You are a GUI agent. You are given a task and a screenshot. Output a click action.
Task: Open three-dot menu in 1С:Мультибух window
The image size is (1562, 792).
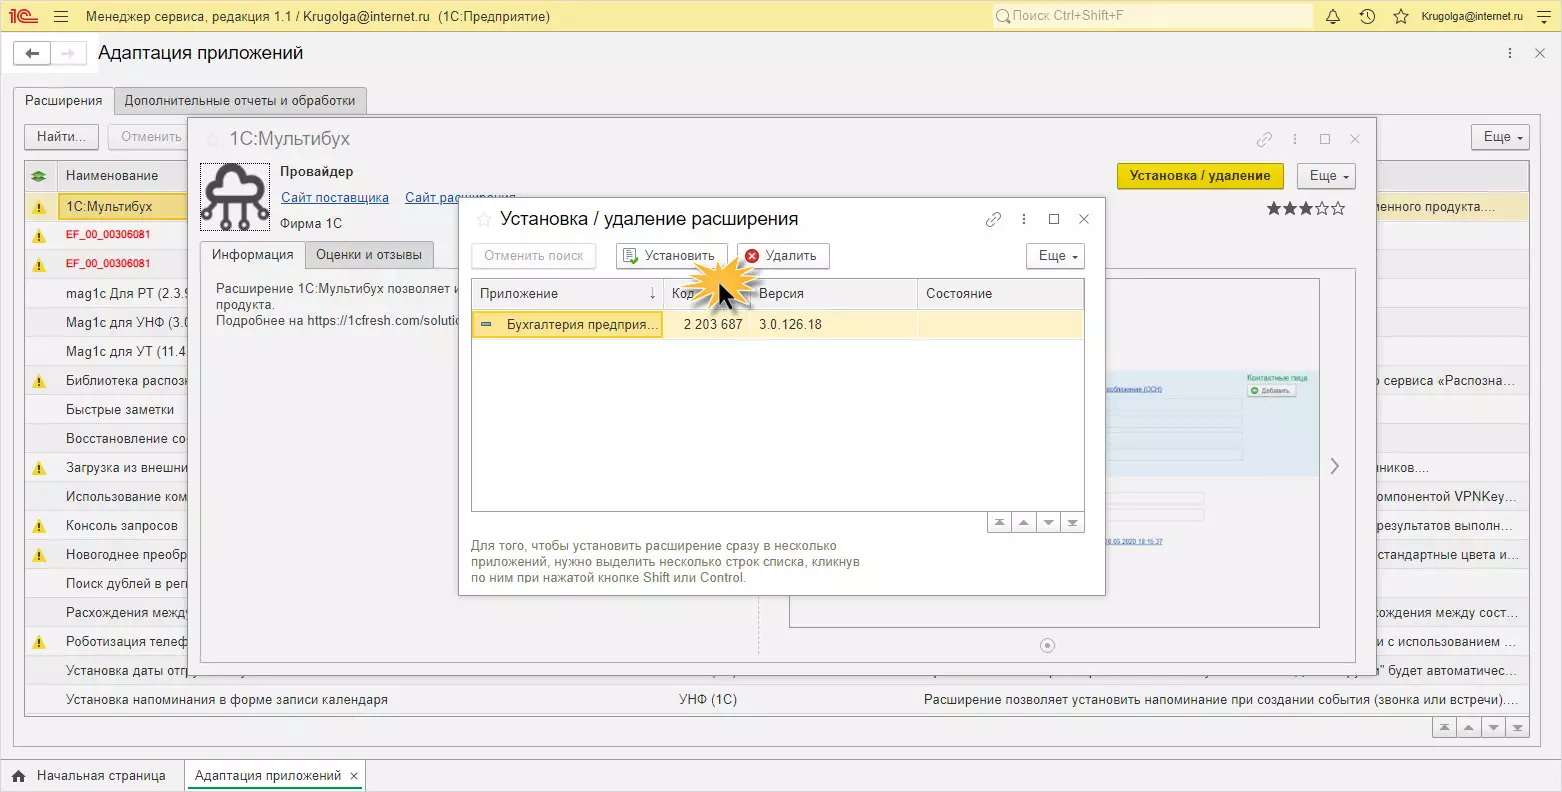(x=1295, y=139)
